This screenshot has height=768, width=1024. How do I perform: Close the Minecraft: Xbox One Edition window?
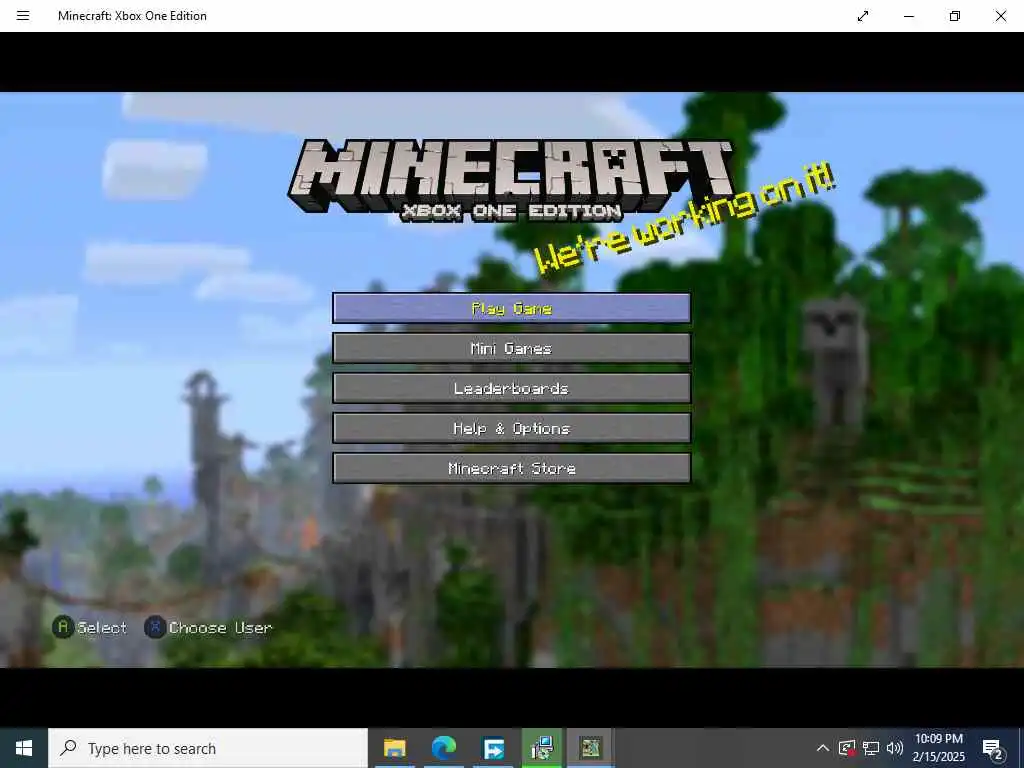(x=1000, y=16)
